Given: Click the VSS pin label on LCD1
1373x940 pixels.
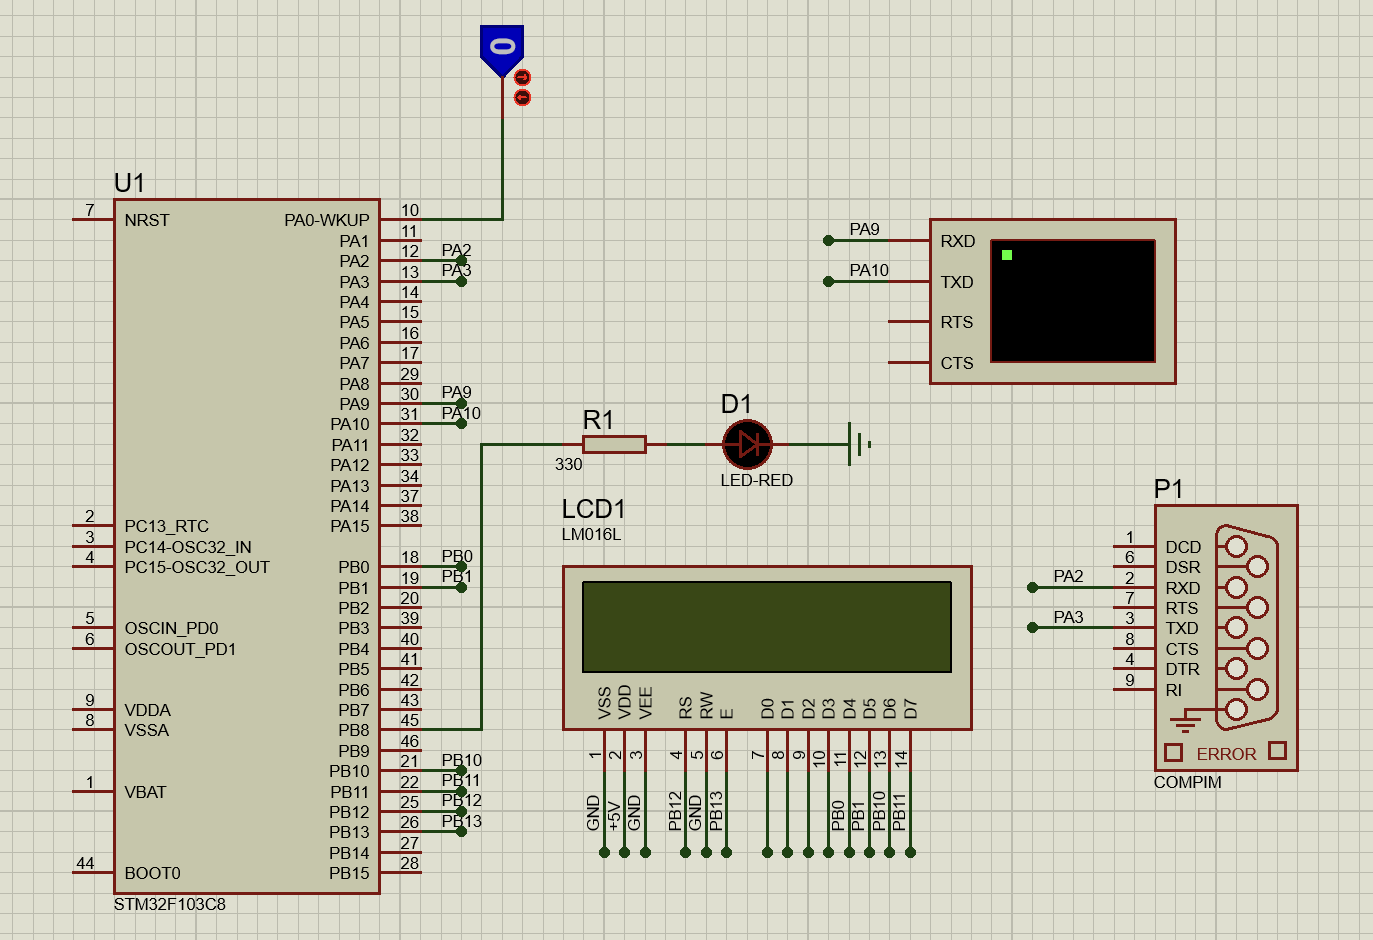Looking at the screenshot, I should pyautogui.click(x=604, y=703).
